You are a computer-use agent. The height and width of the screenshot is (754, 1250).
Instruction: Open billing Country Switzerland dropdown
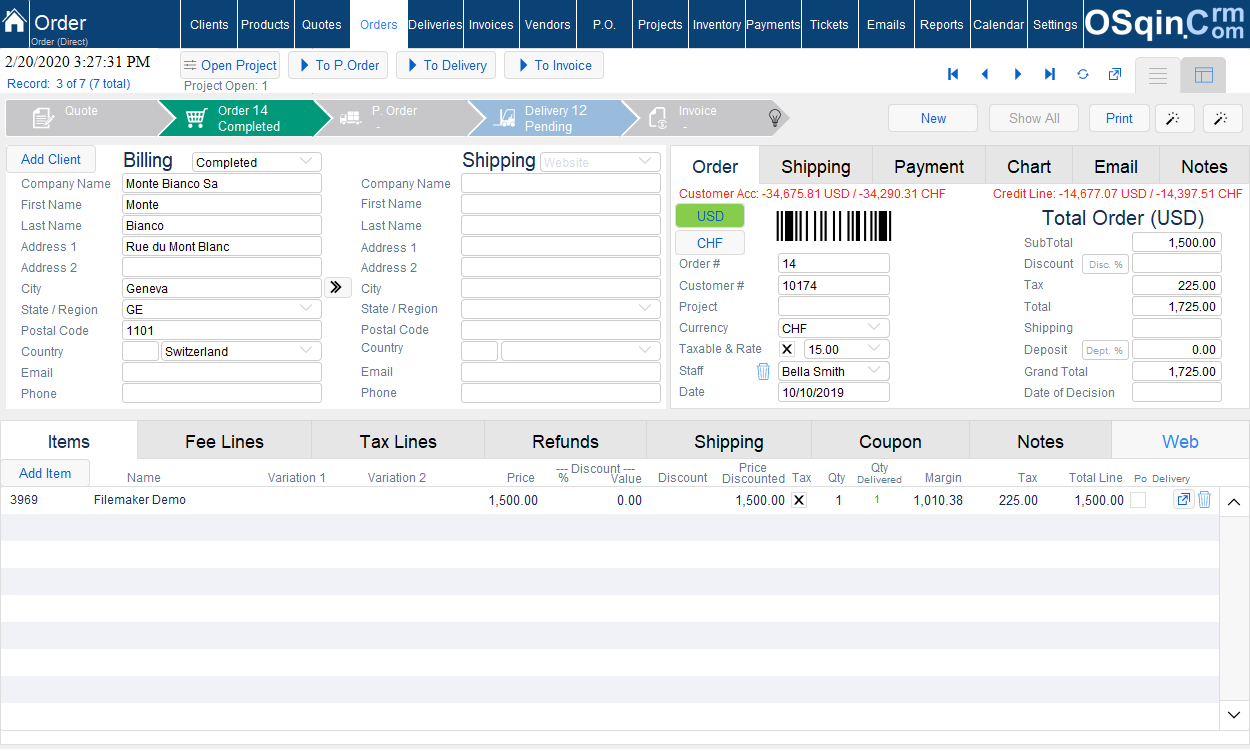point(241,352)
